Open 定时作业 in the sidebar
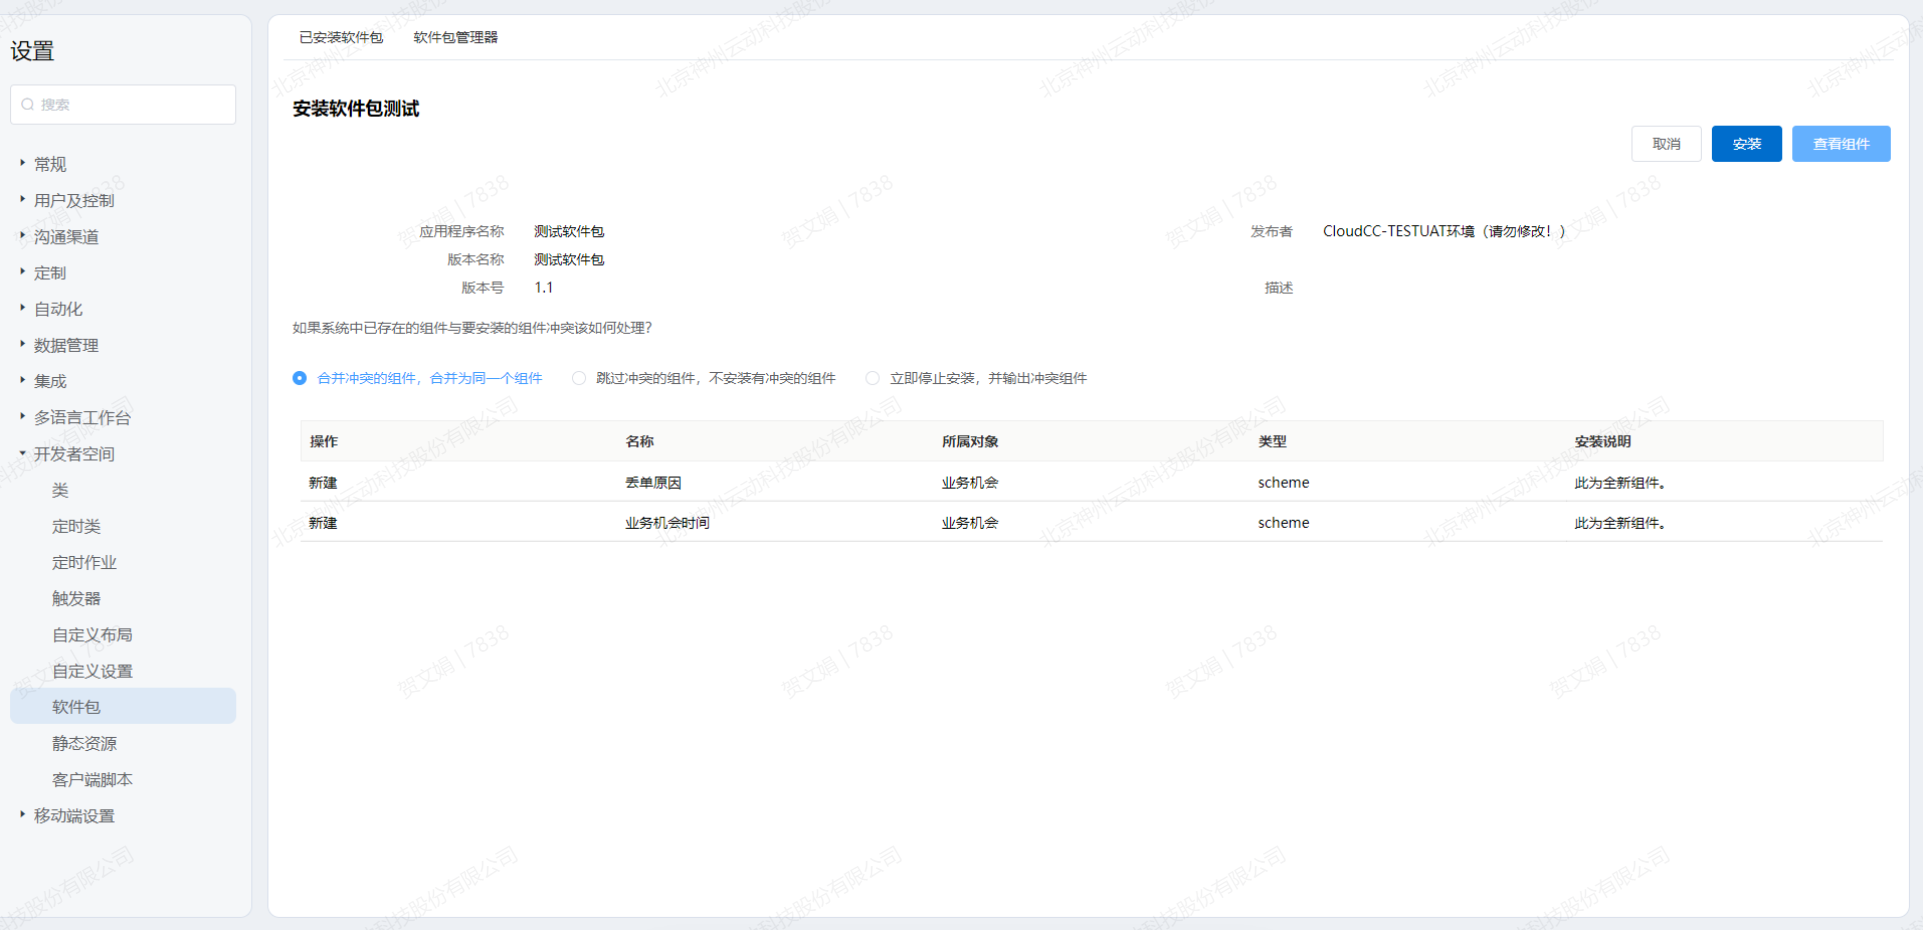This screenshot has height=930, width=1923. point(84,562)
